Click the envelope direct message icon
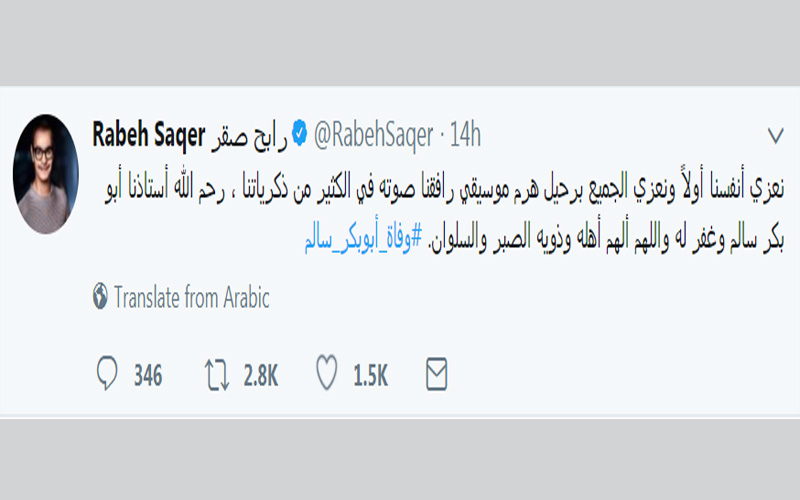 436,376
